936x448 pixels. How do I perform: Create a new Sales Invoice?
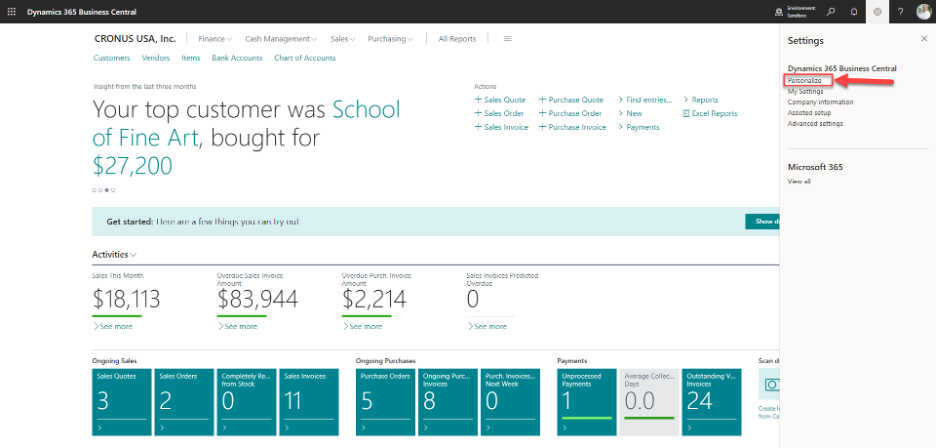tap(501, 127)
